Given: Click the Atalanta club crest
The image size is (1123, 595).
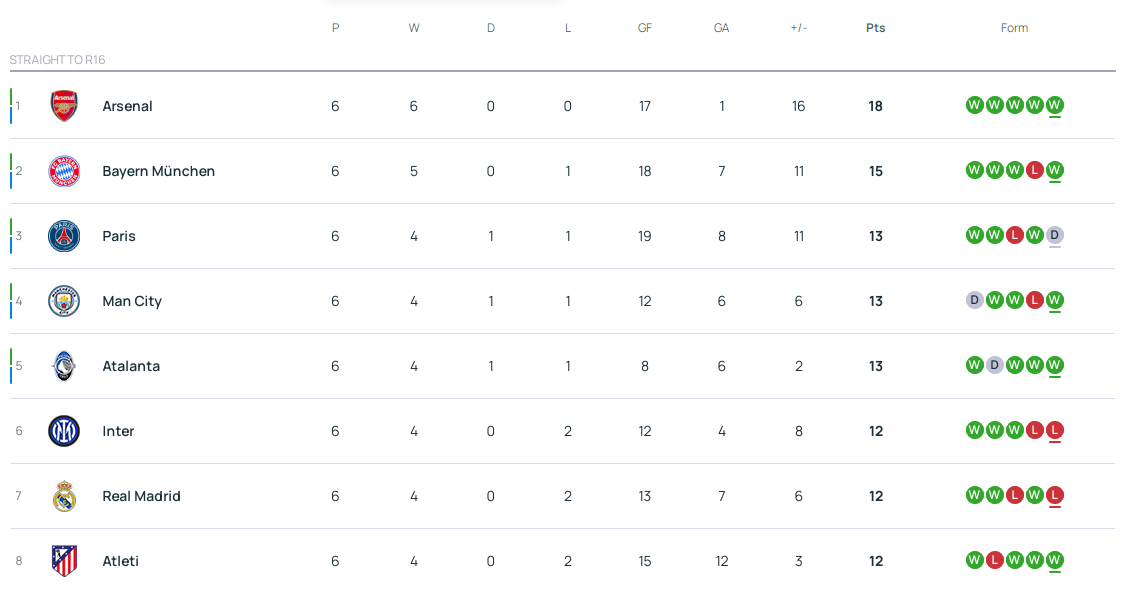Looking at the screenshot, I should click(x=64, y=366).
